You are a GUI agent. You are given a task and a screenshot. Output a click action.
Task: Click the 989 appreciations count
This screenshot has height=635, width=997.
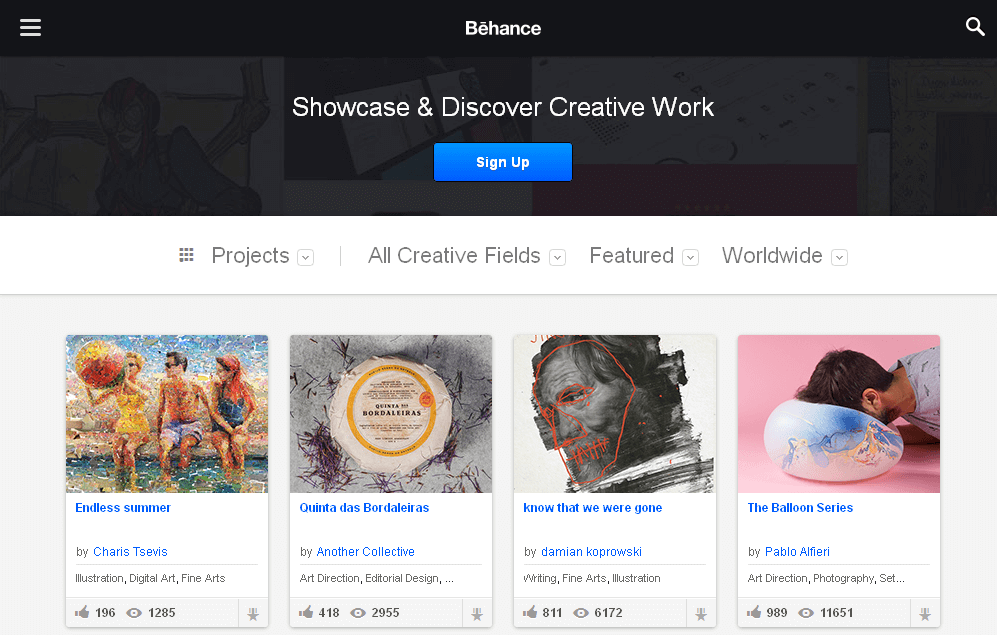pos(776,613)
